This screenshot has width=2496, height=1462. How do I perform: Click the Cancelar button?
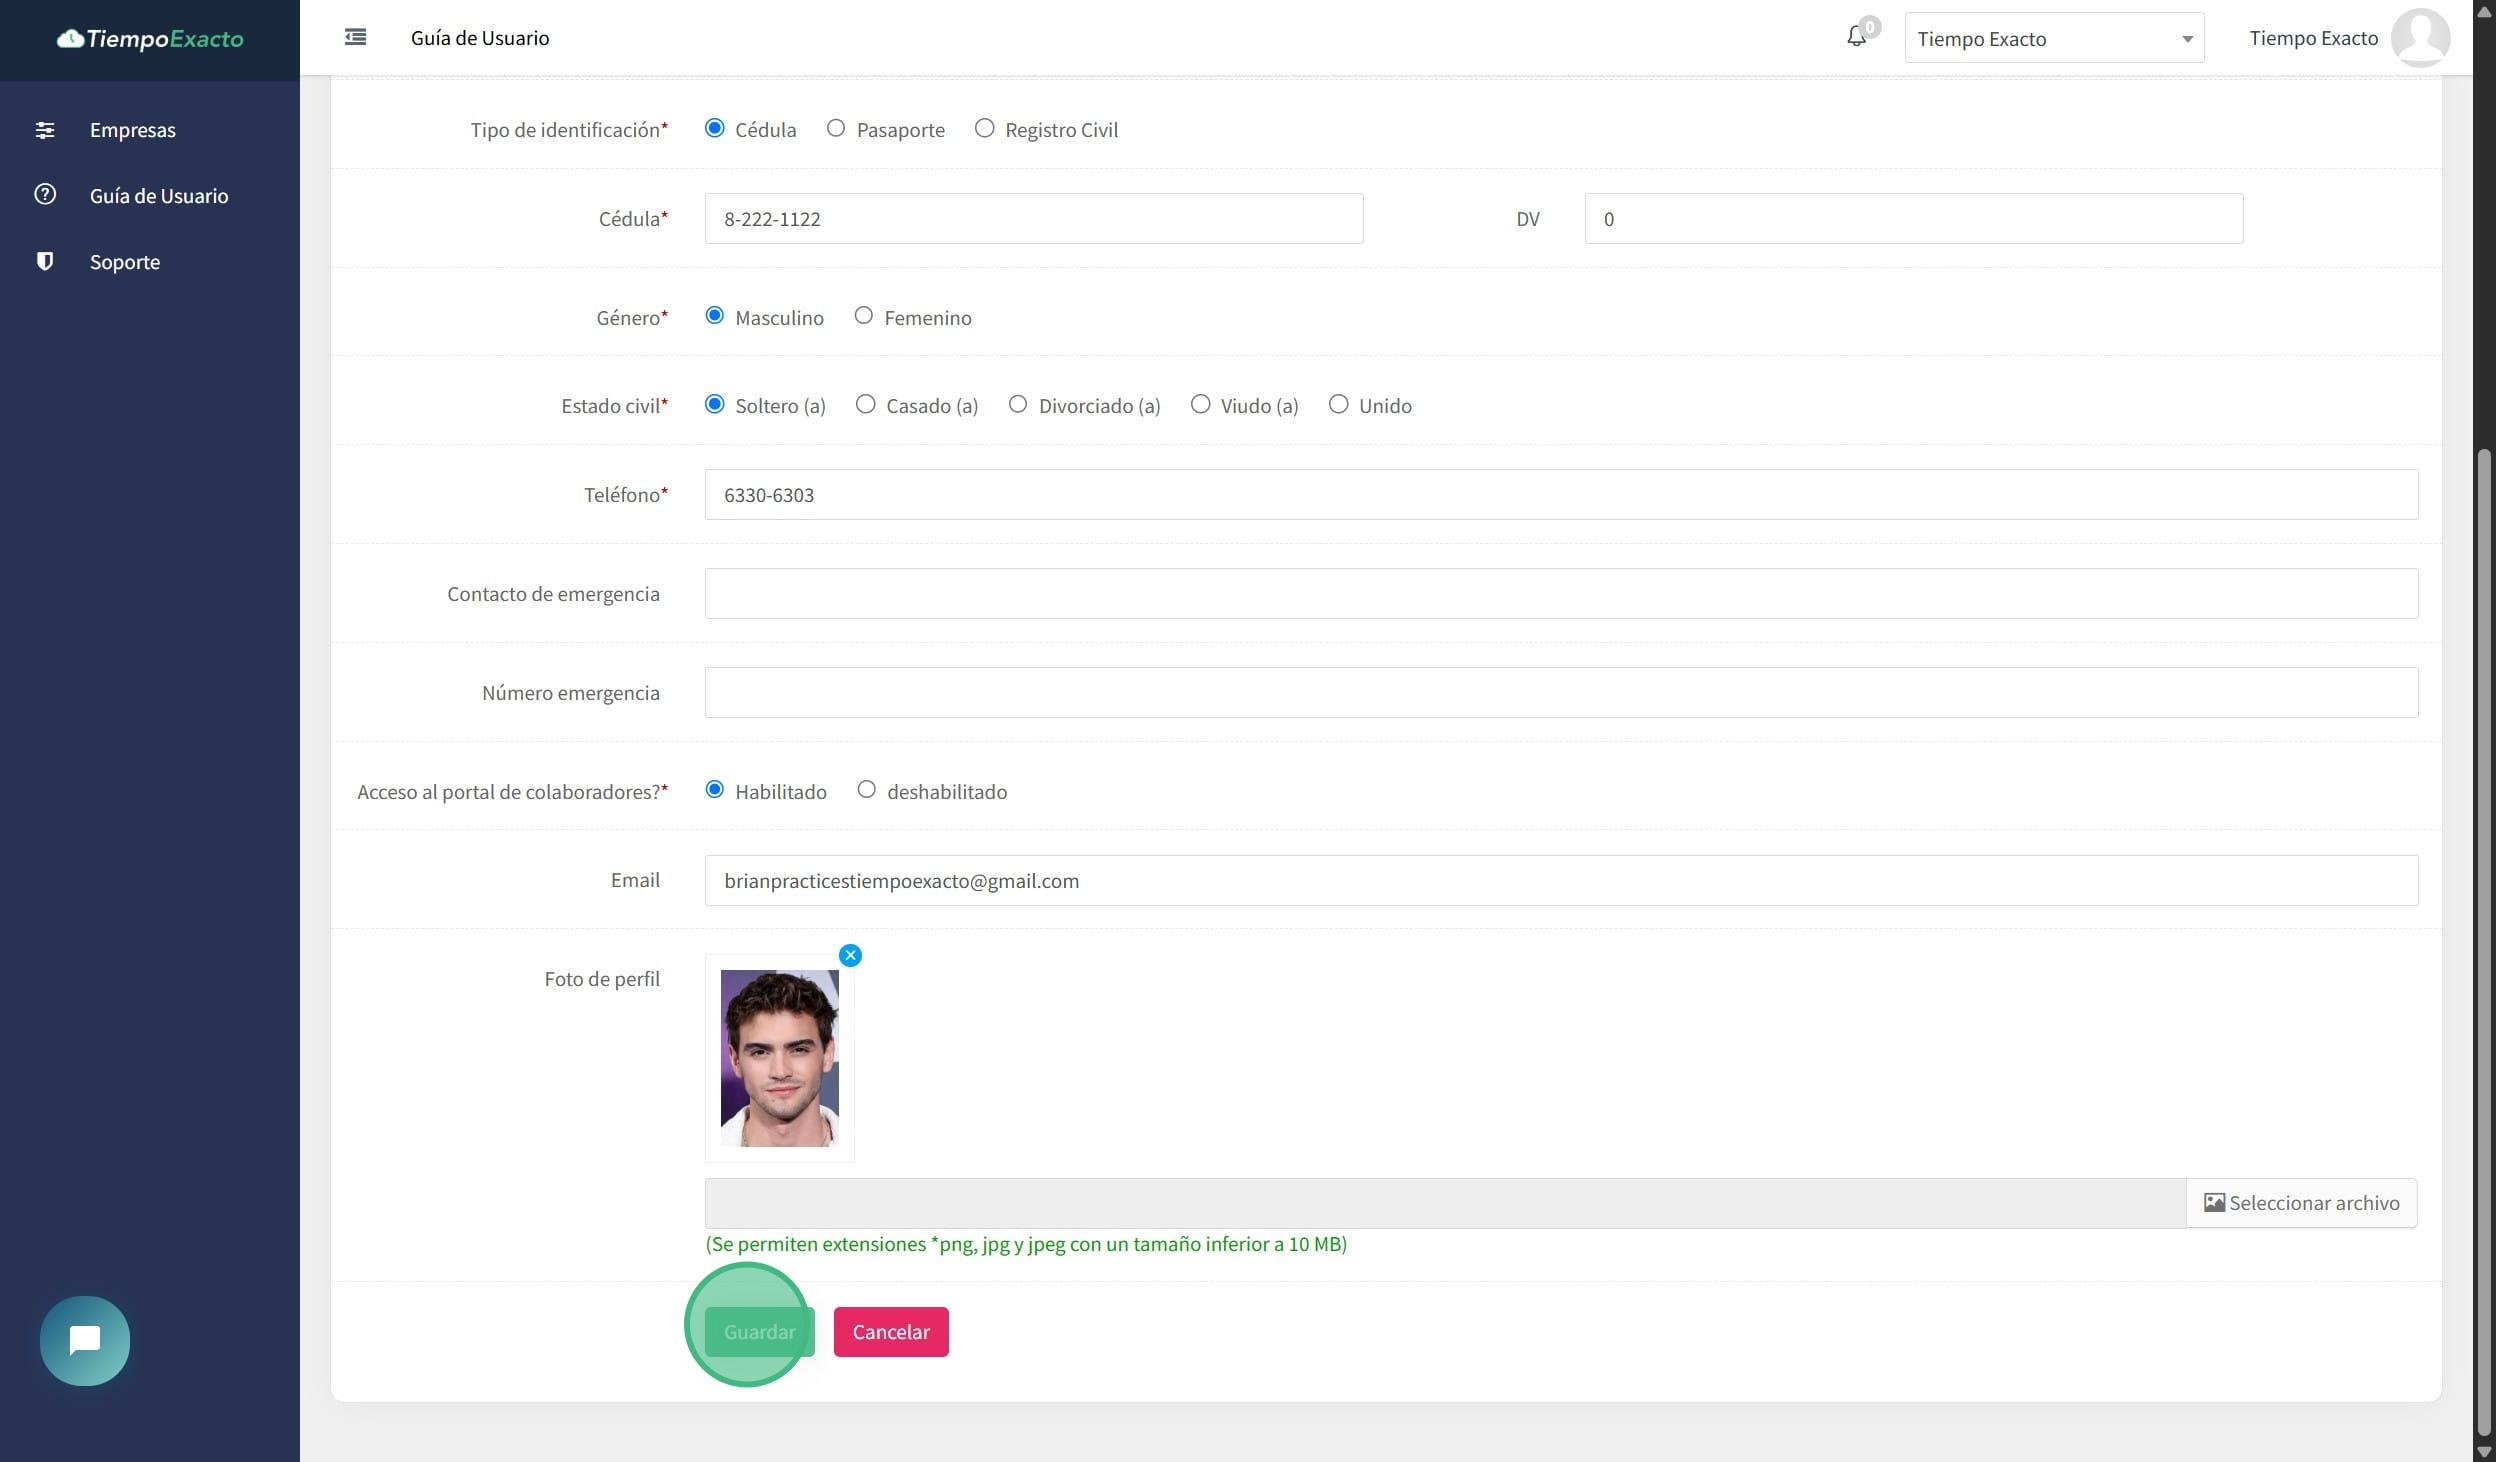click(890, 1332)
